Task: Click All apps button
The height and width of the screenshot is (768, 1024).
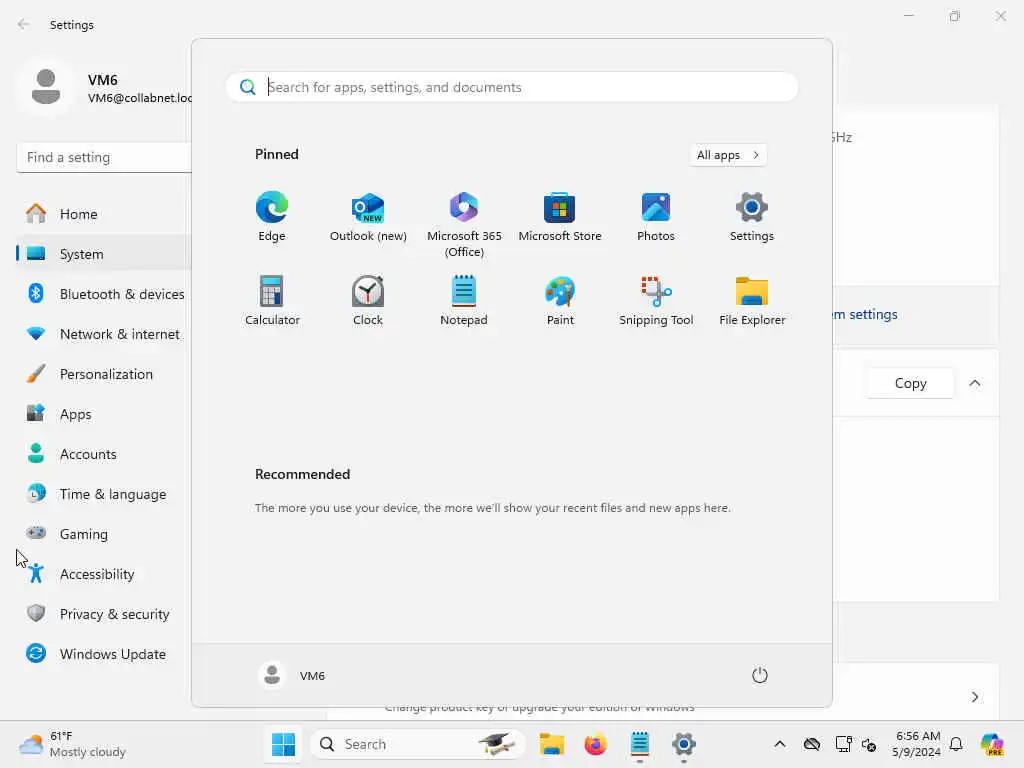Action: (x=728, y=155)
